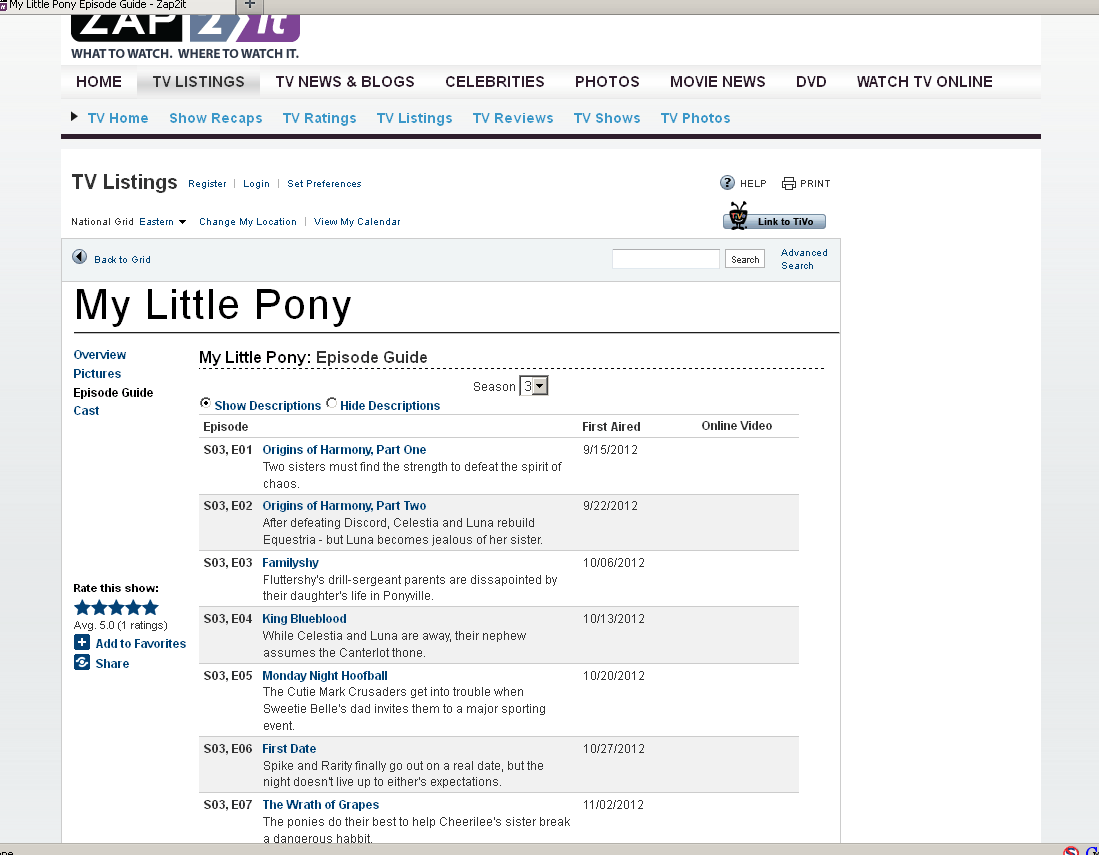
Task: Click into the search text field
Action: point(666,259)
